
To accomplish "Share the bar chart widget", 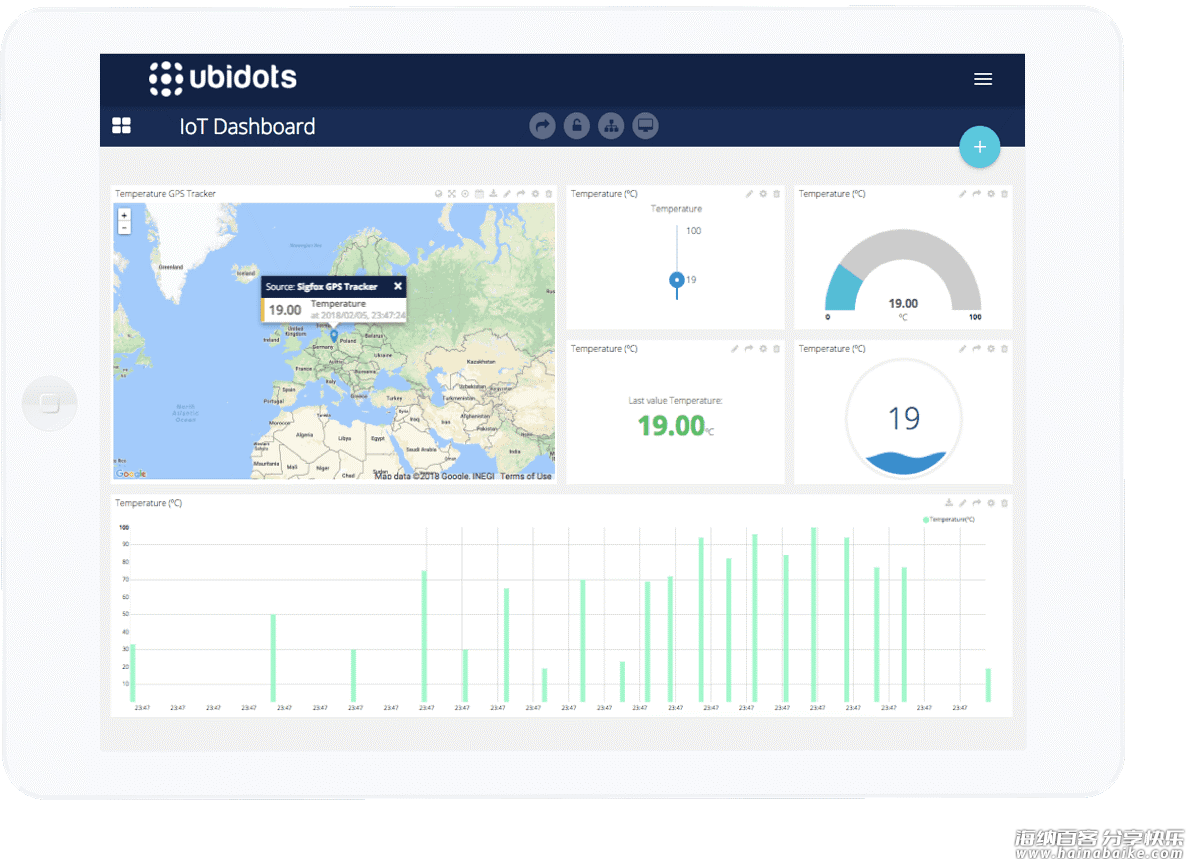I will coord(977,503).
